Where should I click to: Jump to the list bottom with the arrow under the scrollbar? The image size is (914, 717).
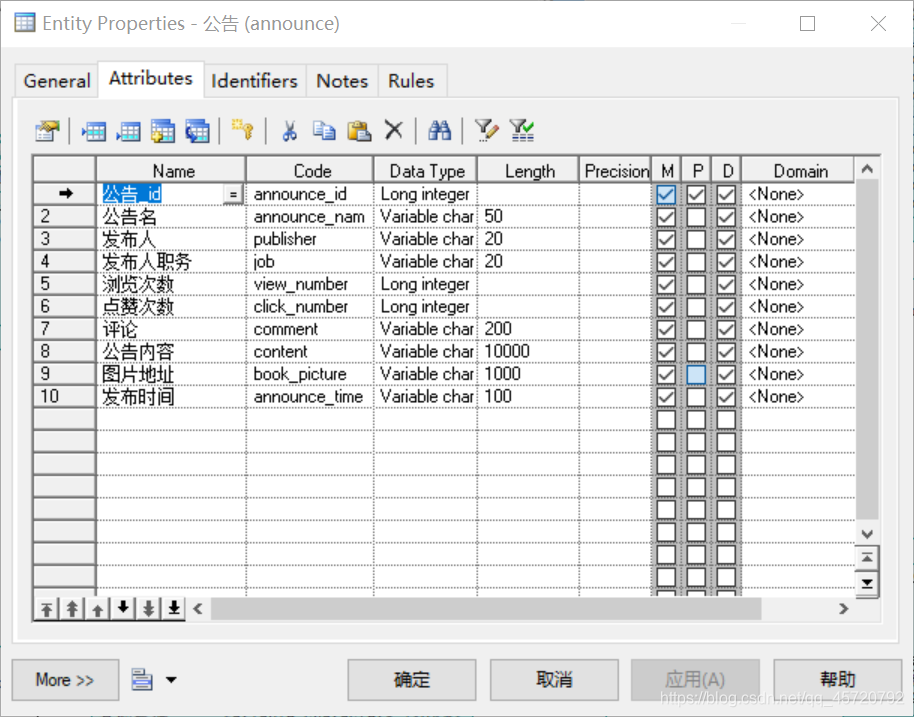(x=867, y=584)
